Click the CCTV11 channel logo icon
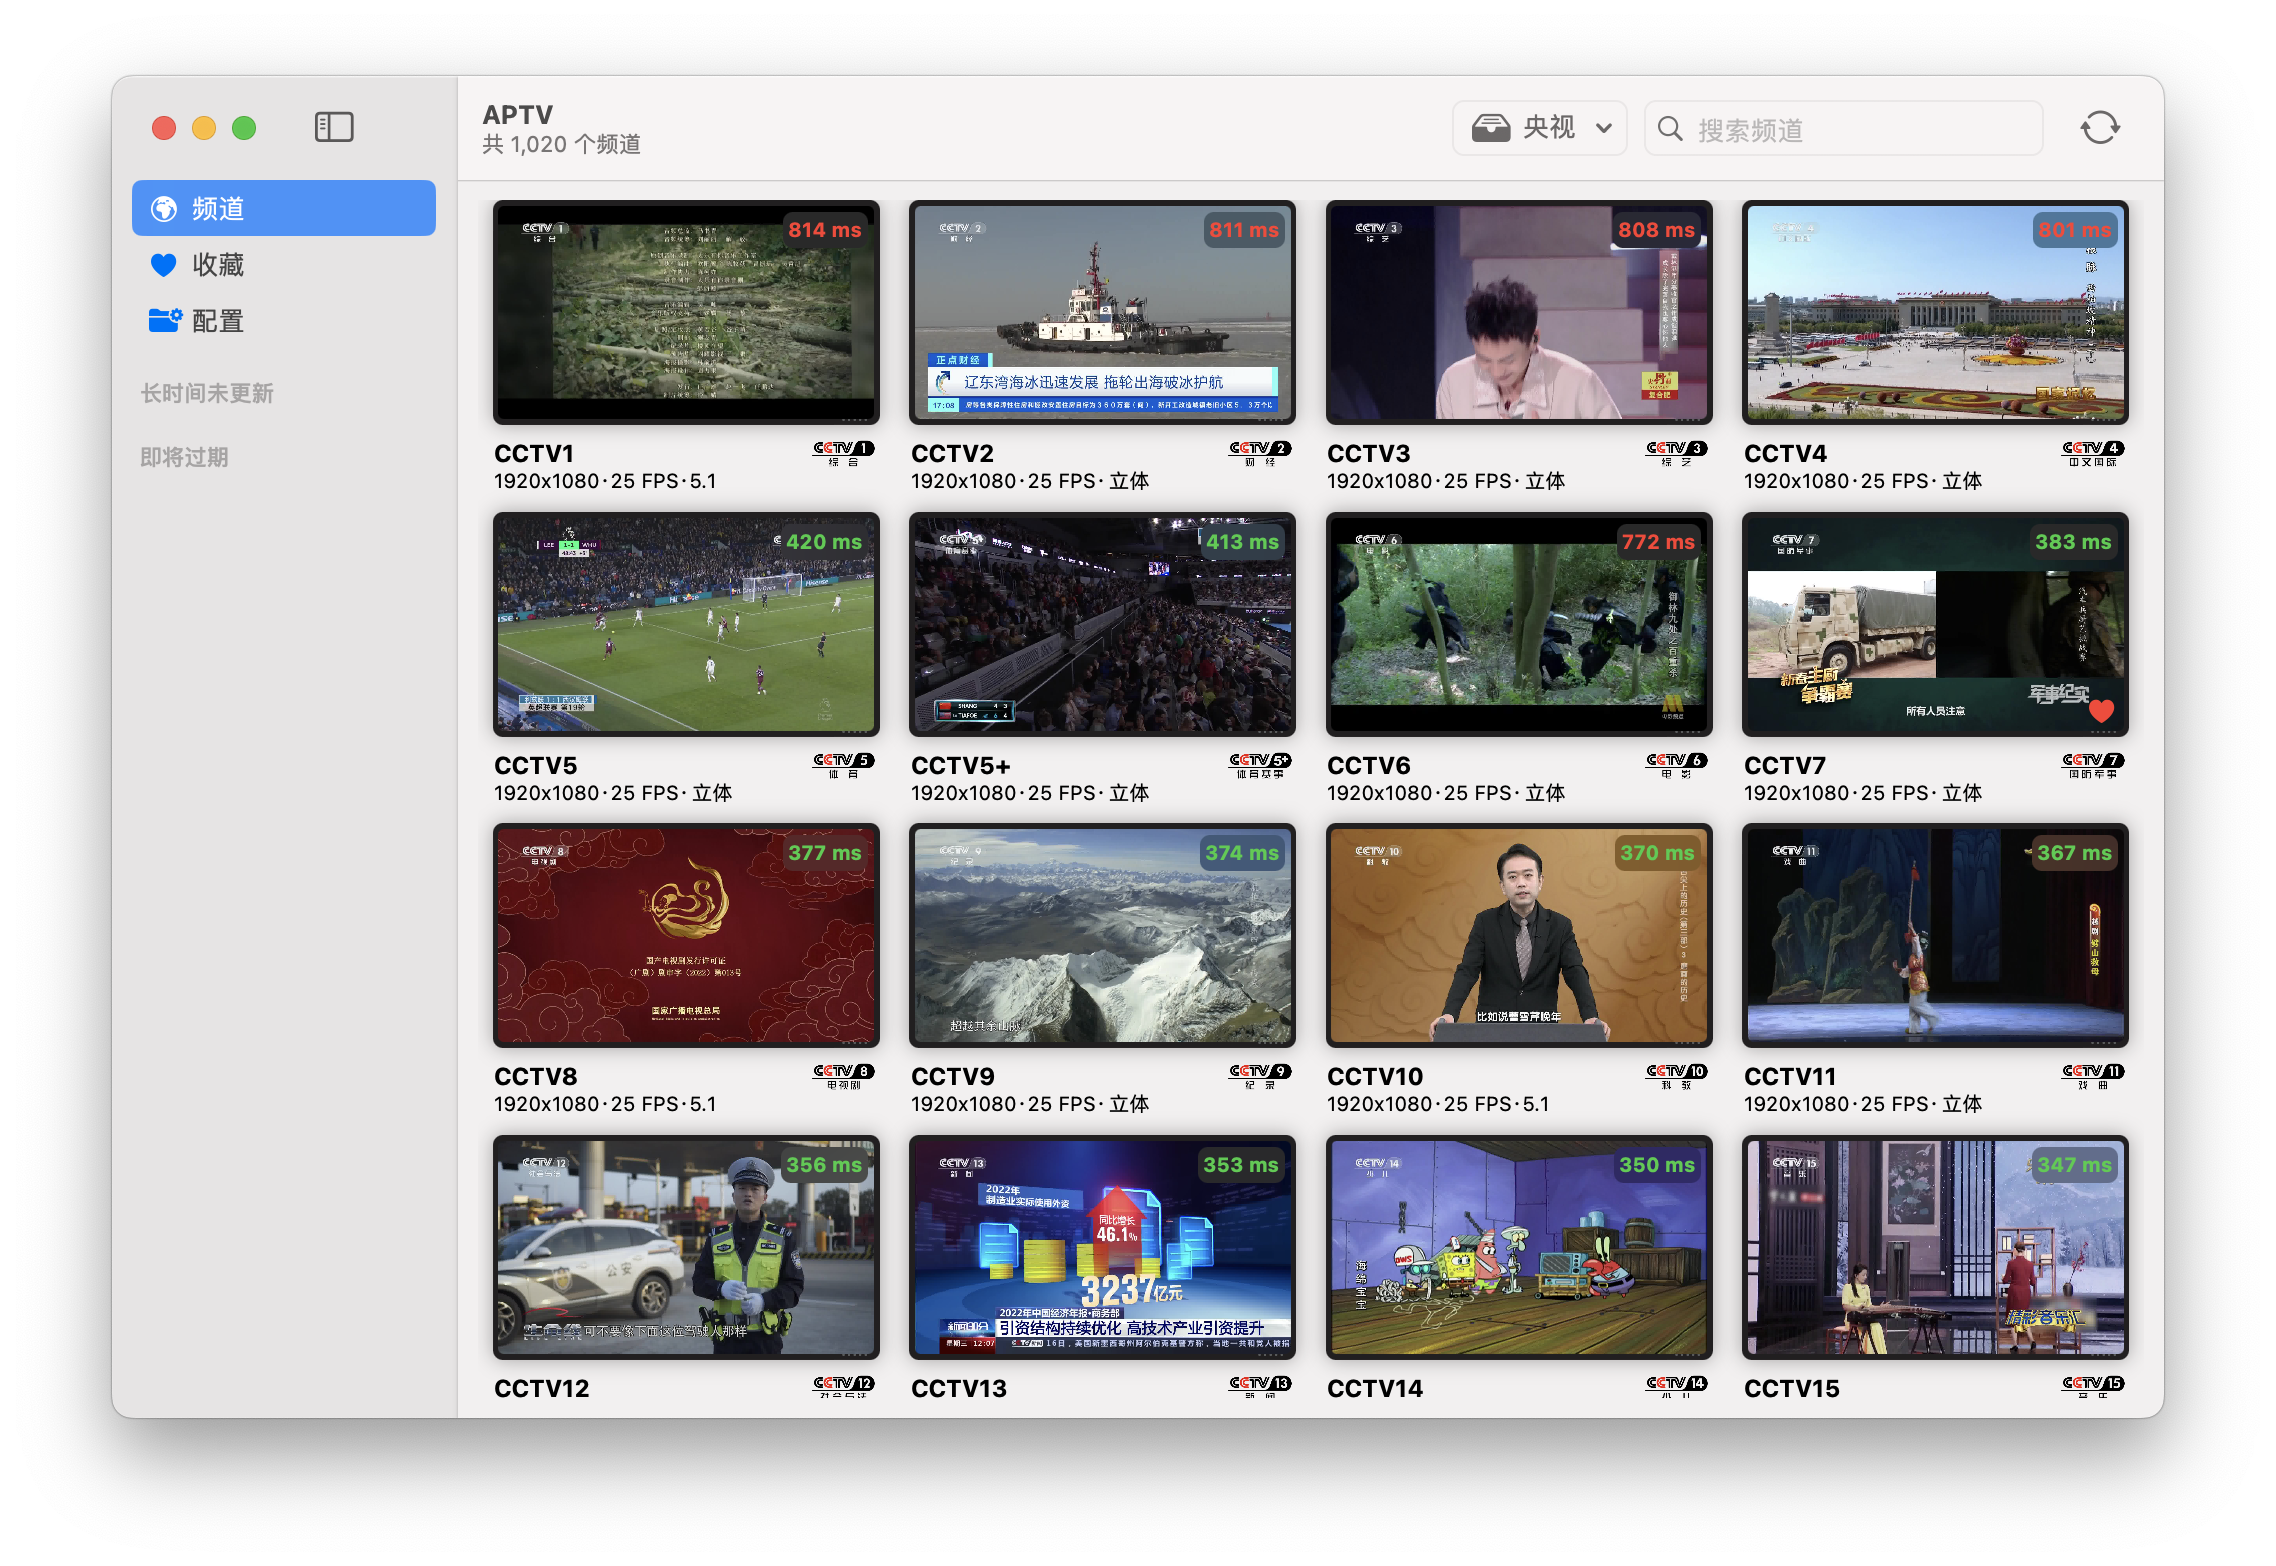 (2093, 1076)
